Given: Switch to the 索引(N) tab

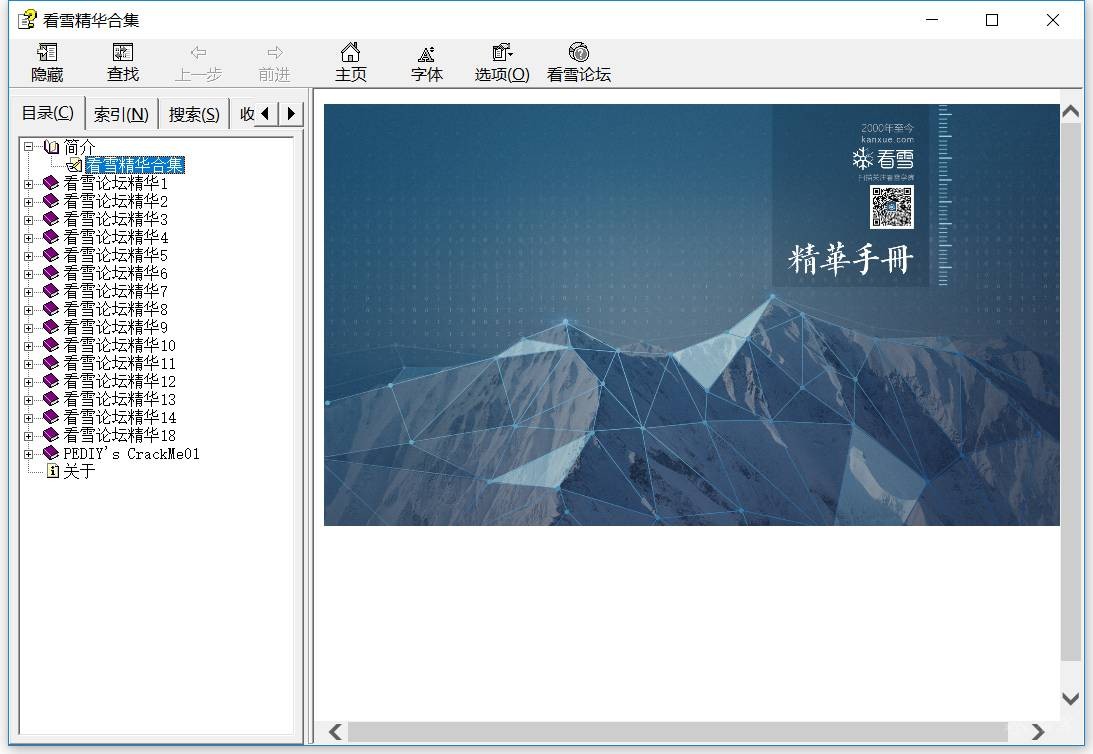Looking at the screenshot, I should (x=121, y=114).
